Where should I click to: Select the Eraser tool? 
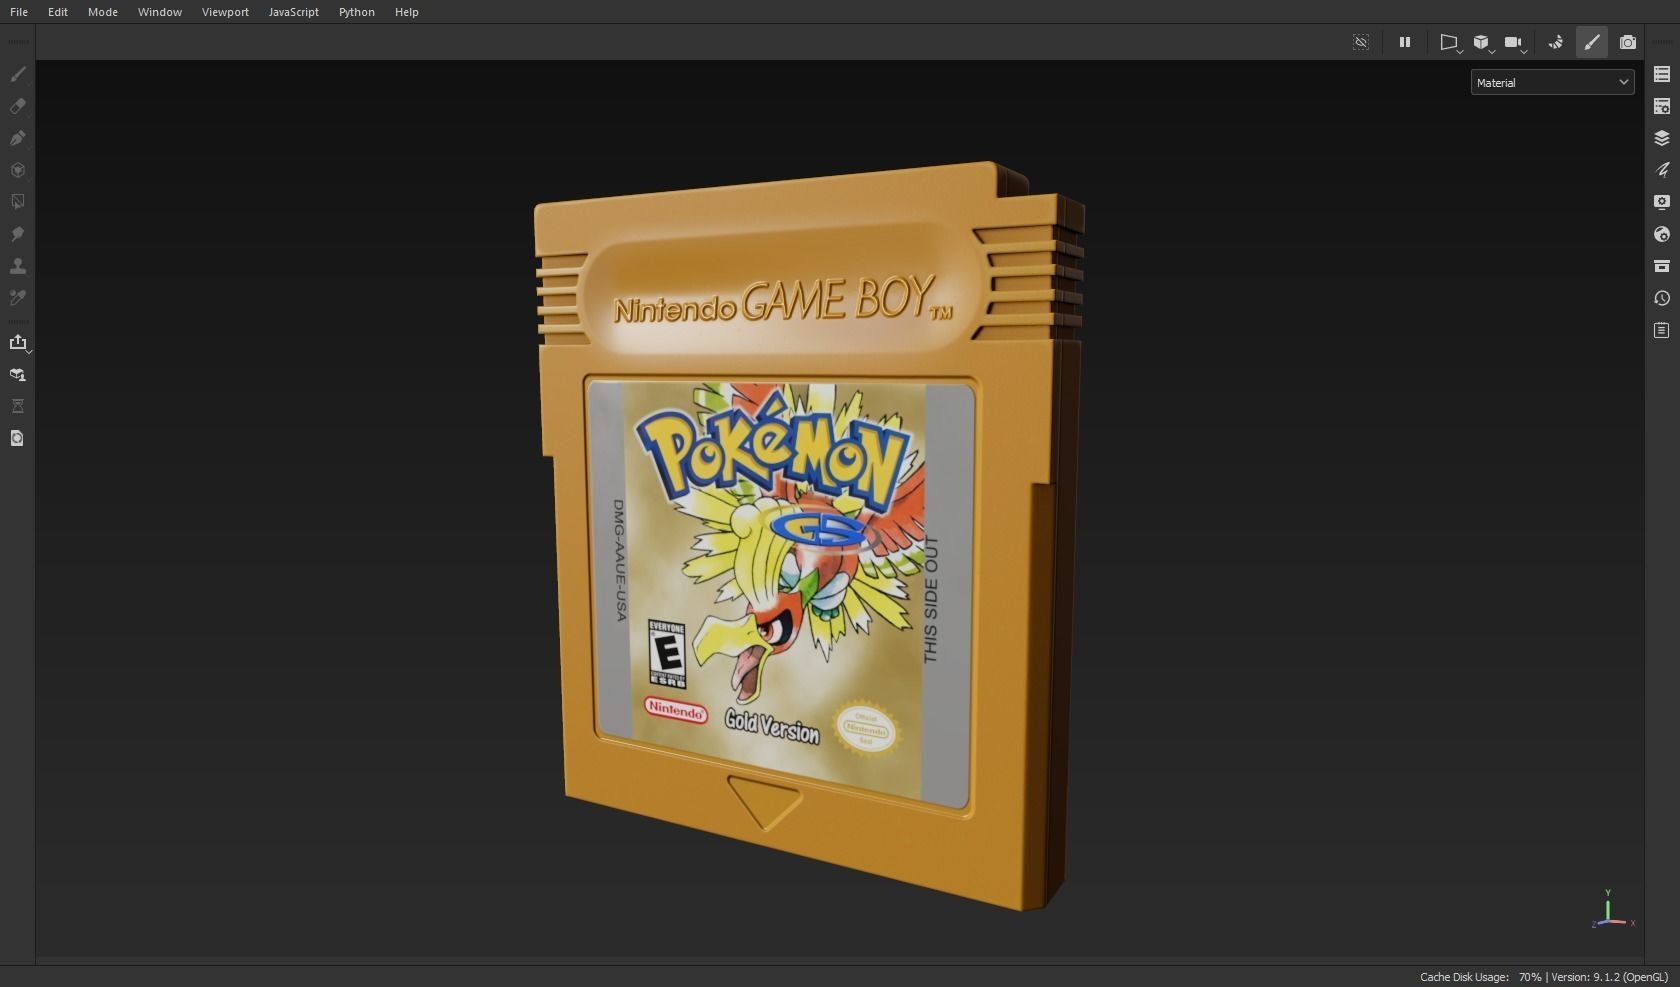pyautogui.click(x=18, y=106)
